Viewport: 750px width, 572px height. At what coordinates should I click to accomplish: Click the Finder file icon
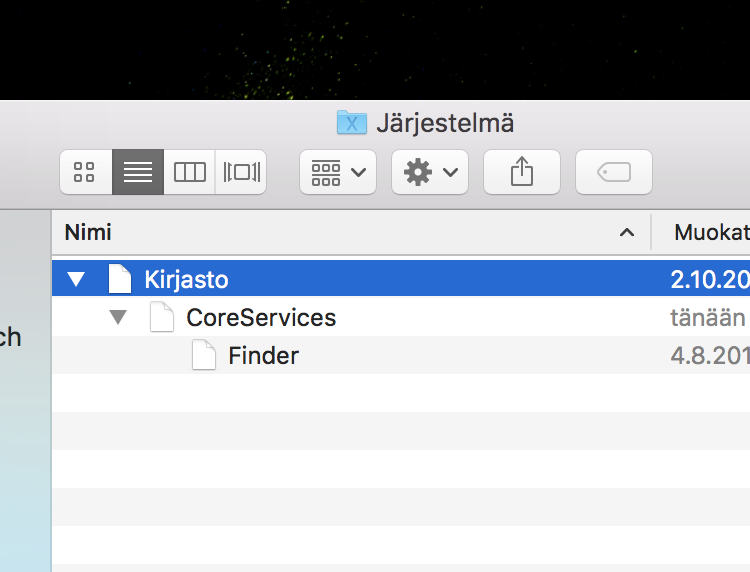[204, 355]
